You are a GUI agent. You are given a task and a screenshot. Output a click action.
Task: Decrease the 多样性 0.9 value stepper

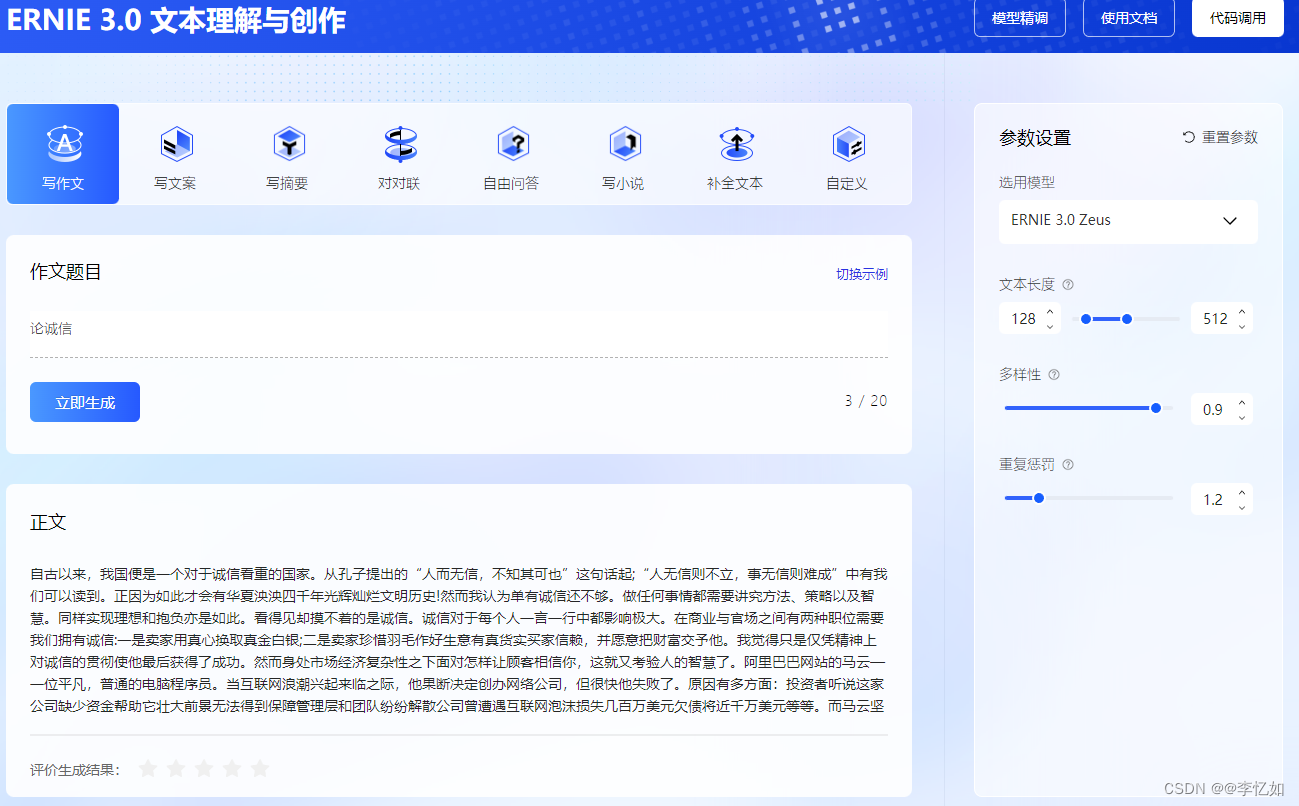(1242, 417)
